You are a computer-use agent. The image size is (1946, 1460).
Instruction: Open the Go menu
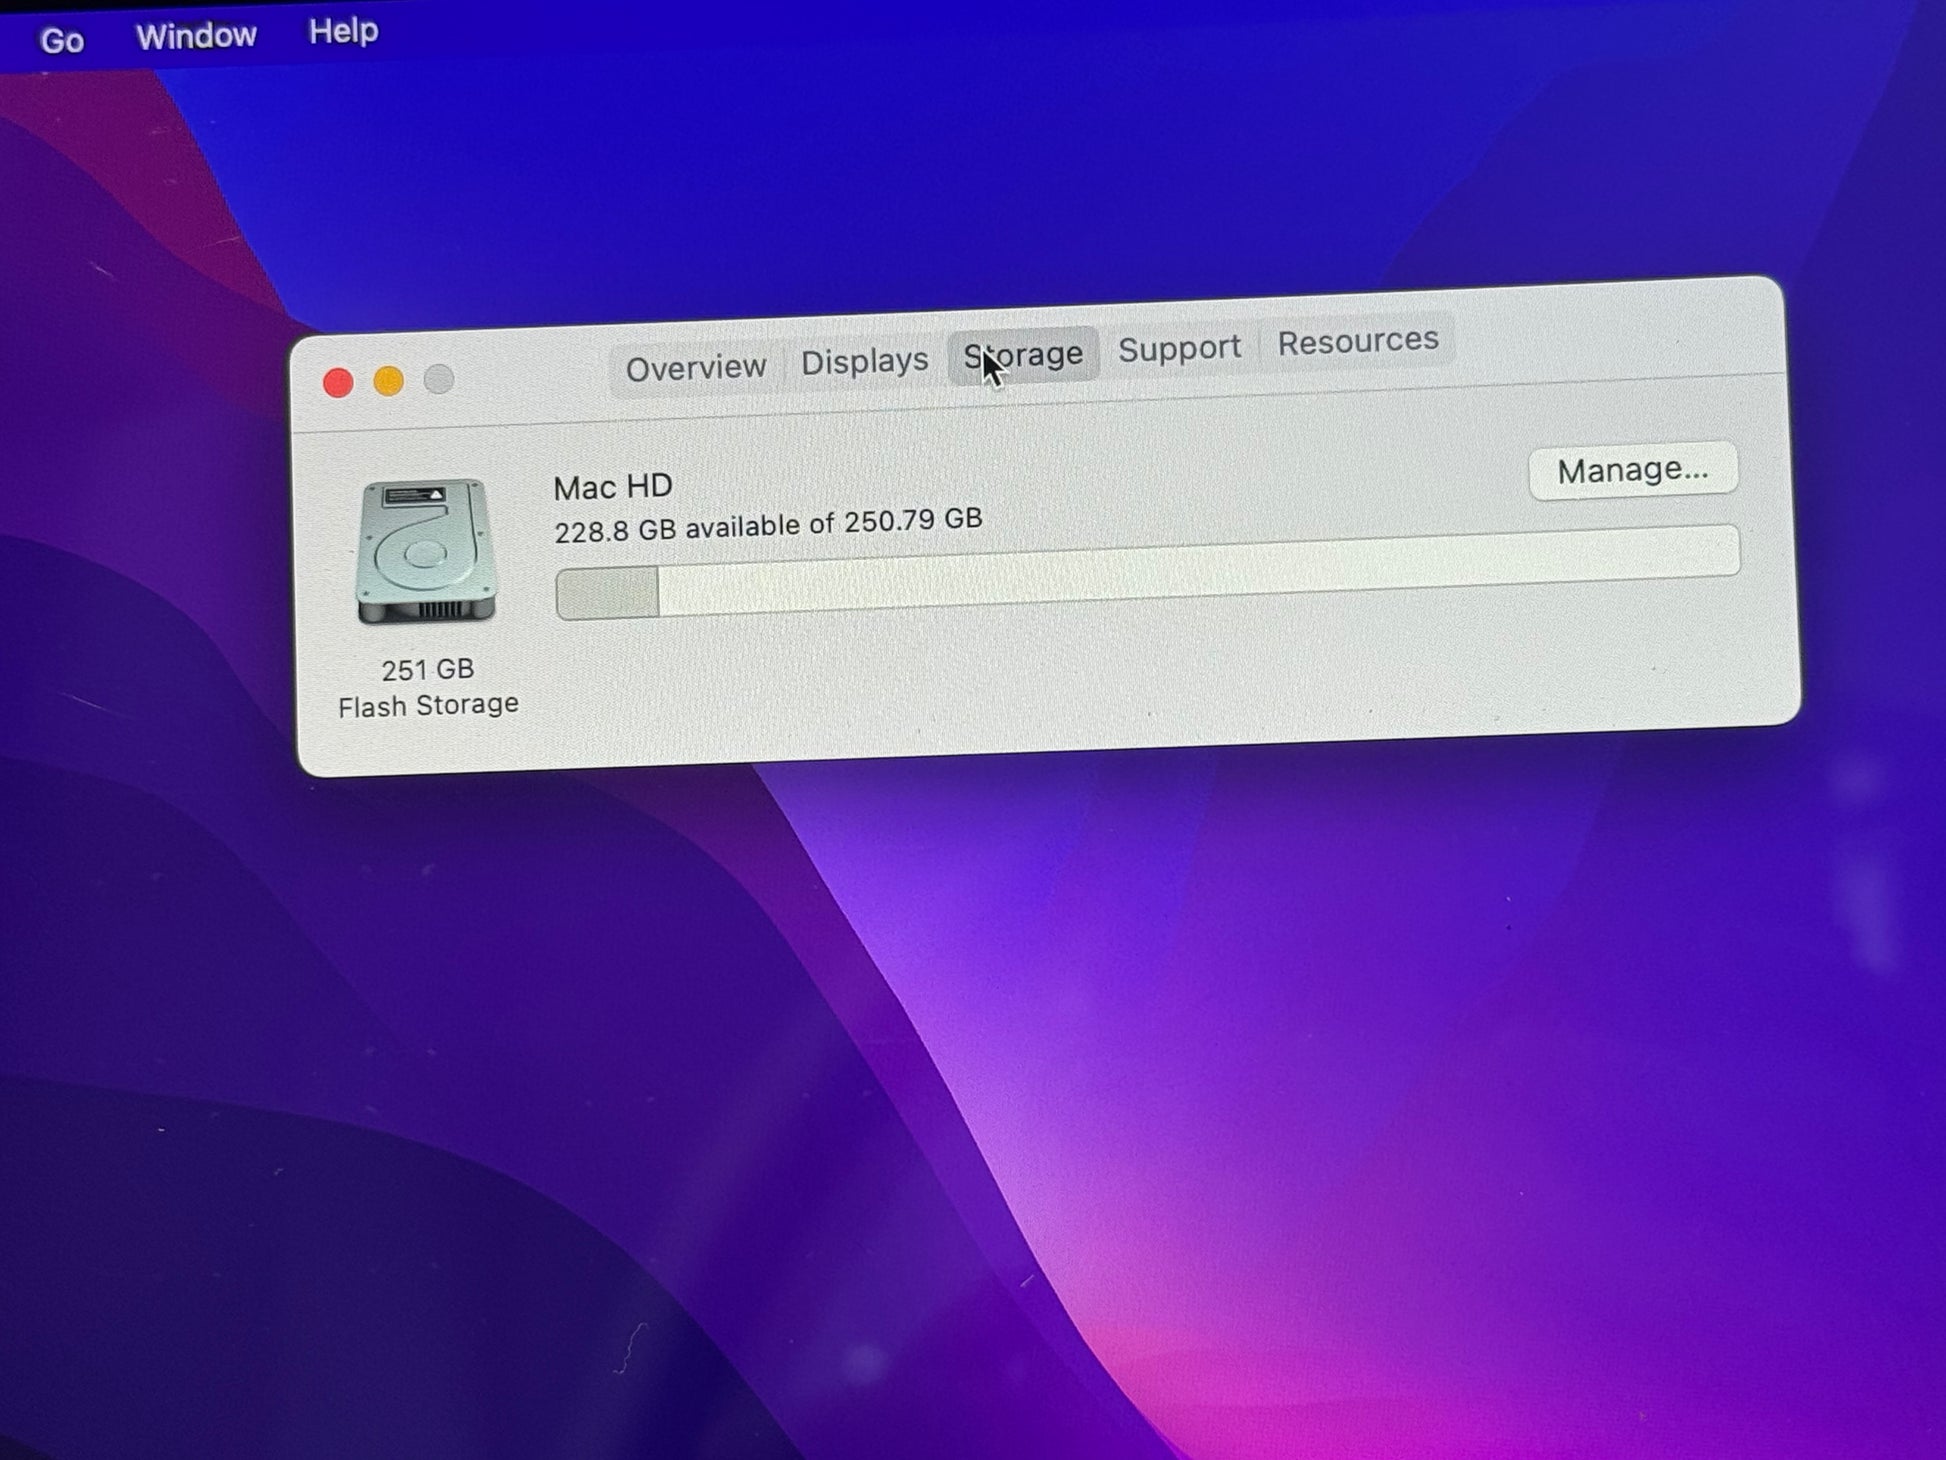pyautogui.click(x=62, y=41)
